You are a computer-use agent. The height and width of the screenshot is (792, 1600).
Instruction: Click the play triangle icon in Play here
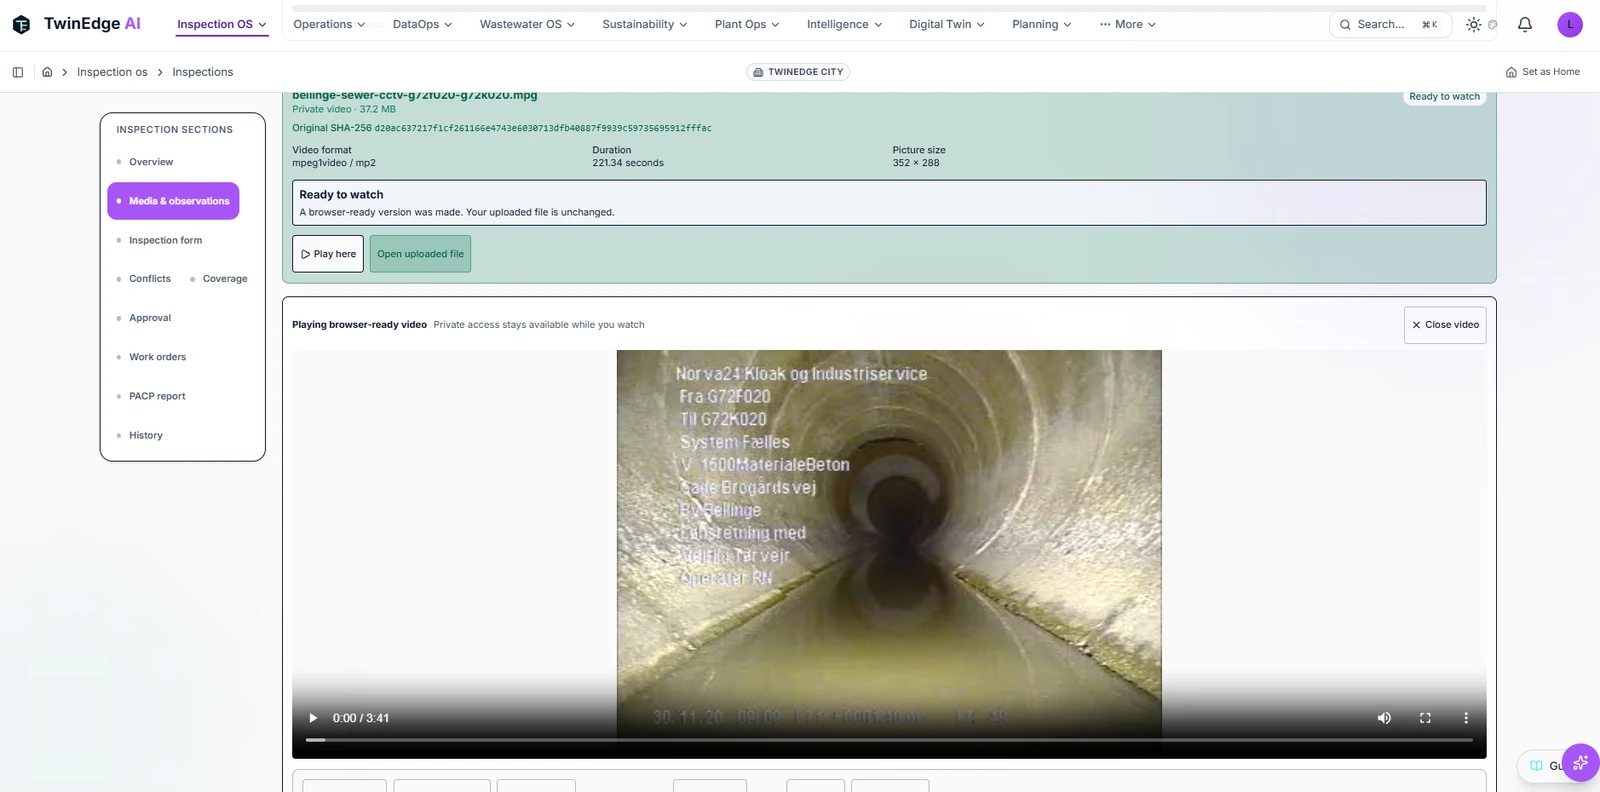306,254
